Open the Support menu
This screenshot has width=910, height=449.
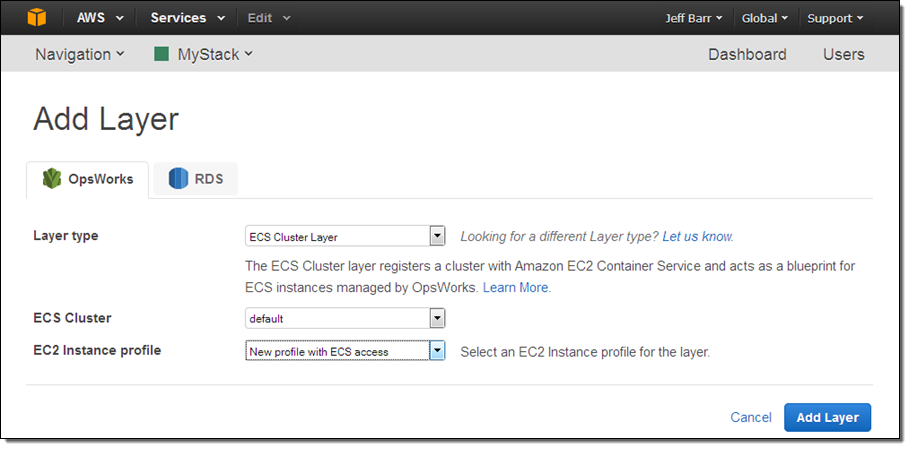click(x=836, y=18)
